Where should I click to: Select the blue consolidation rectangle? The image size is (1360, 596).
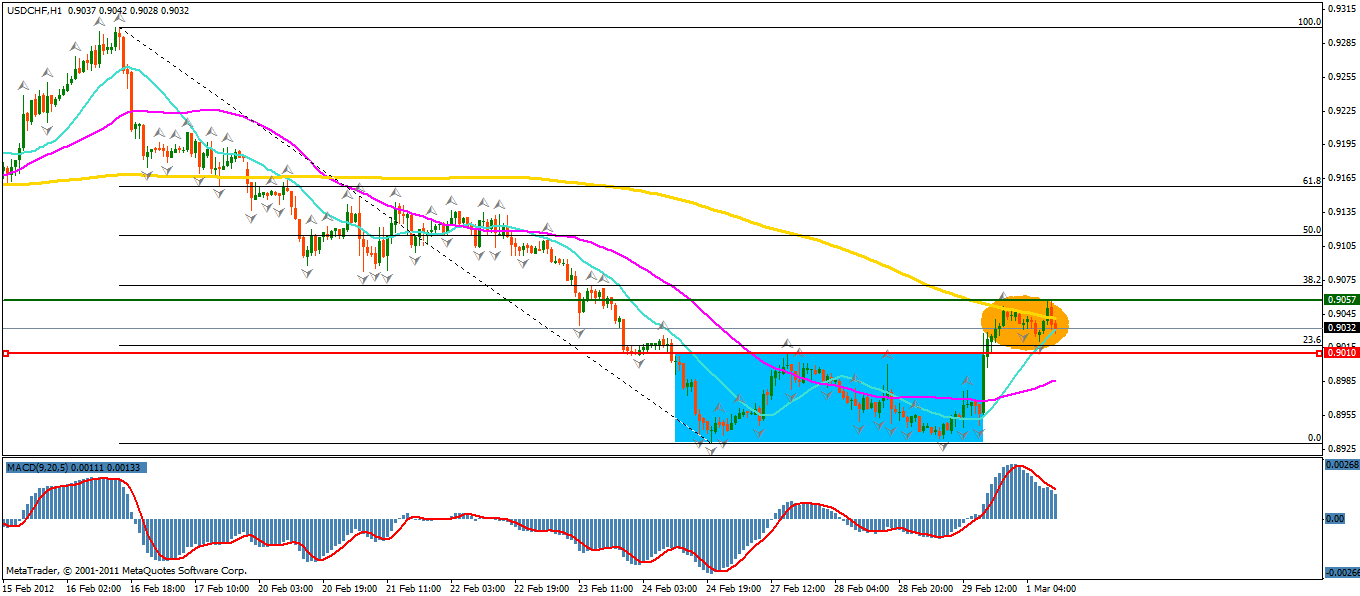[828, 397]
